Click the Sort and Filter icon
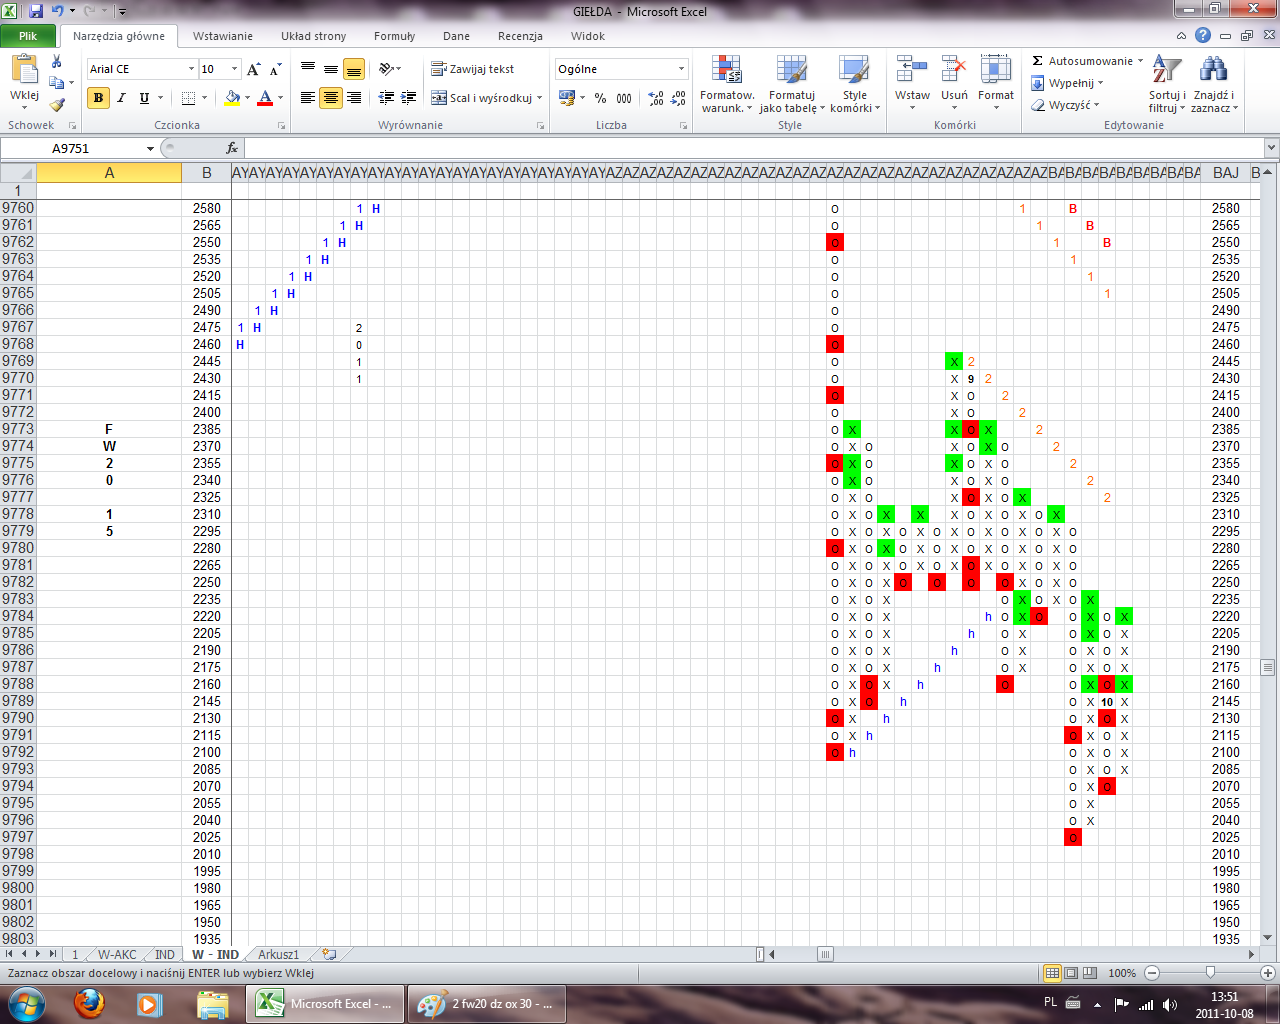1280x1024 pixels. coord(1166,72)
